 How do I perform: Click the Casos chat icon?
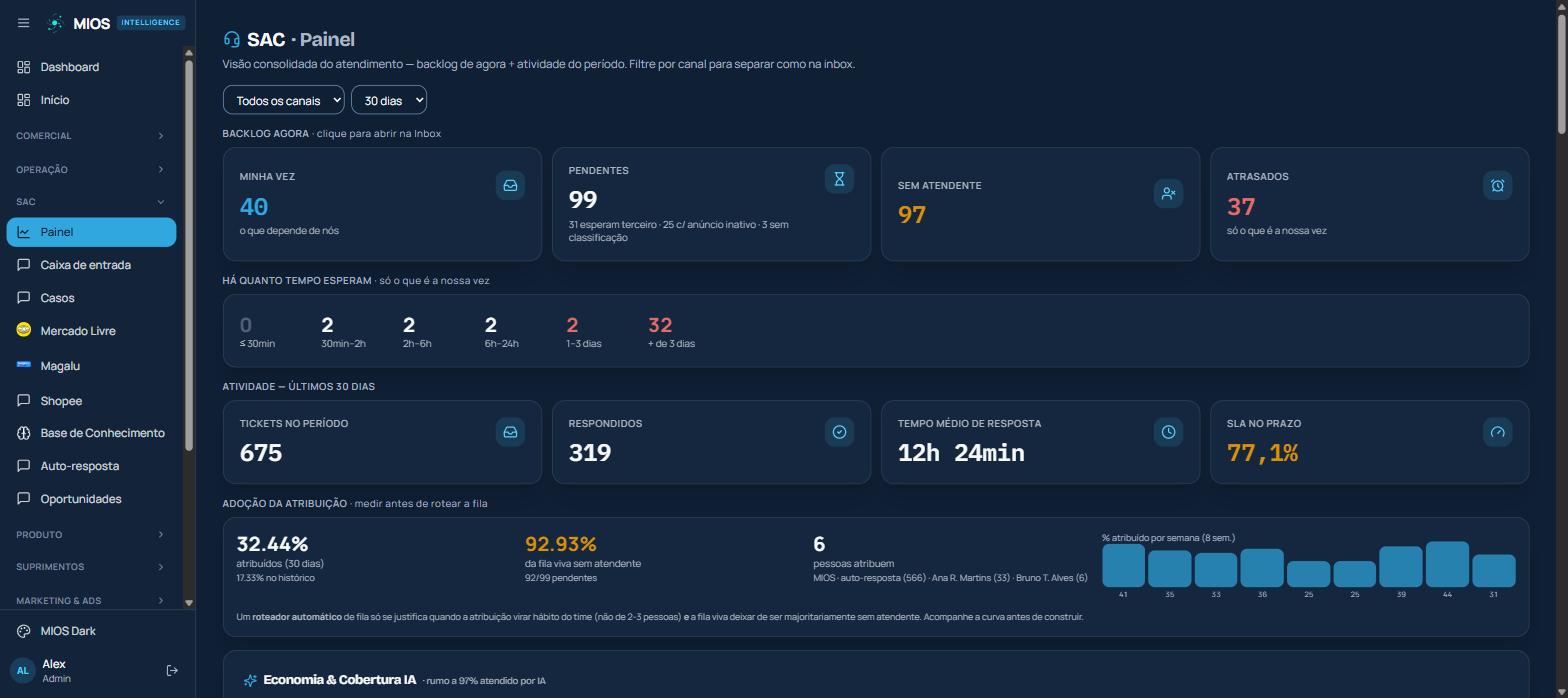(x=24, y=298)
